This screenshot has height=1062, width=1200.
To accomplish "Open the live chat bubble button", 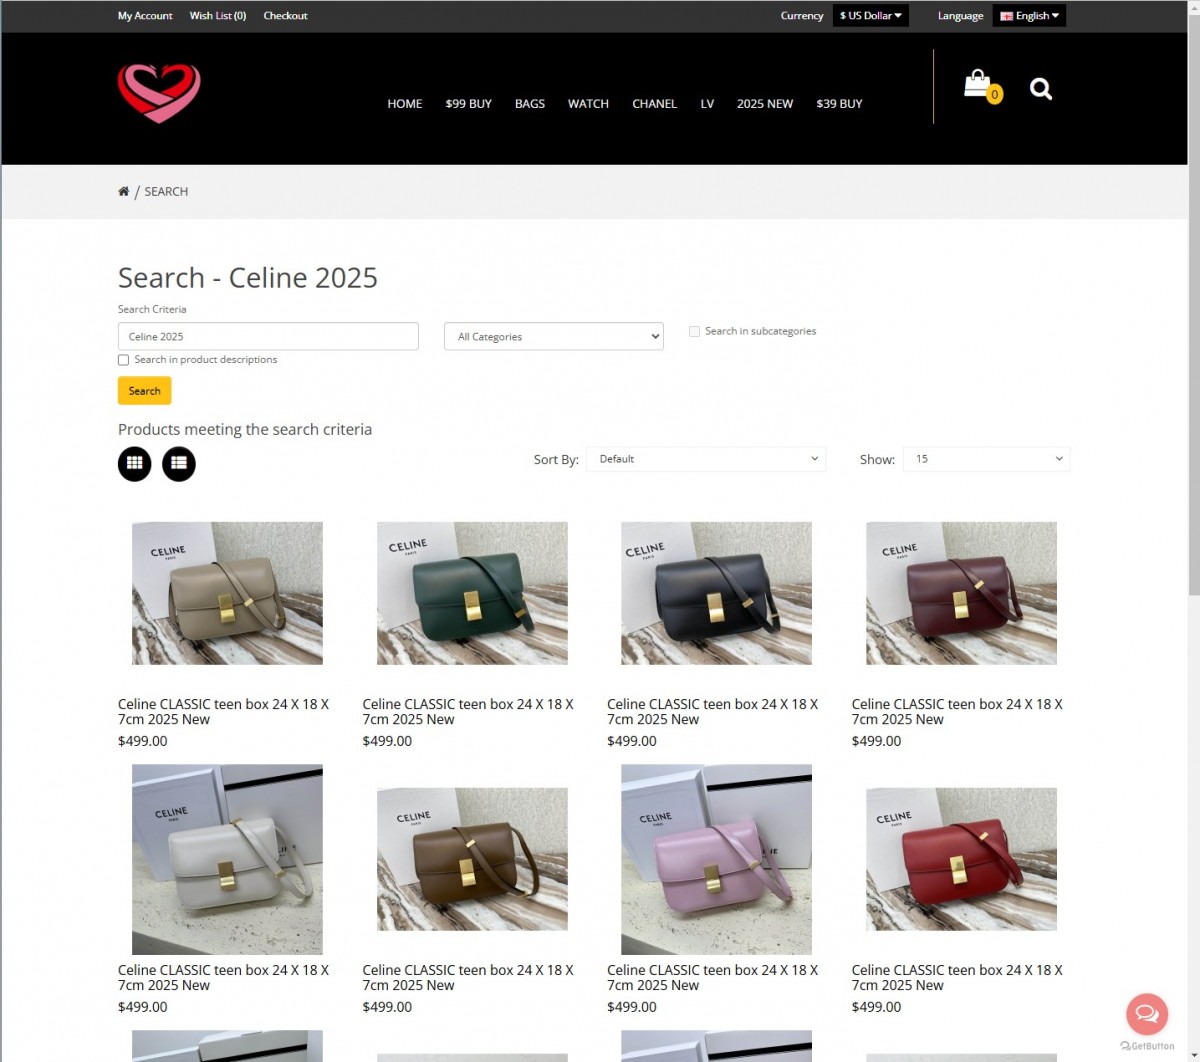I will (x=1147, y=1014).
